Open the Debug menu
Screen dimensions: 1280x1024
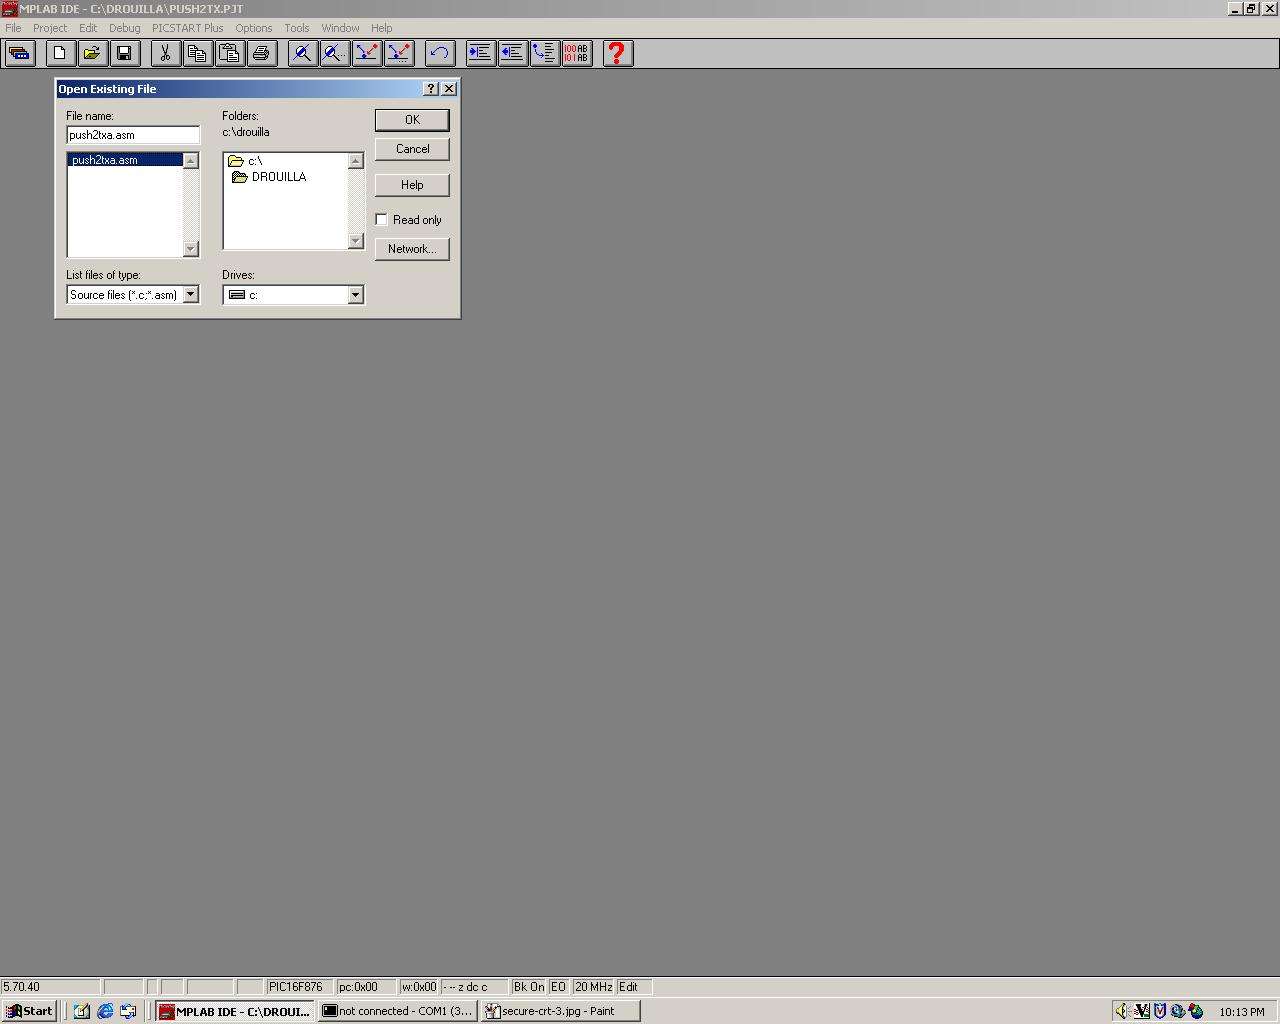[x=124, y=28]
